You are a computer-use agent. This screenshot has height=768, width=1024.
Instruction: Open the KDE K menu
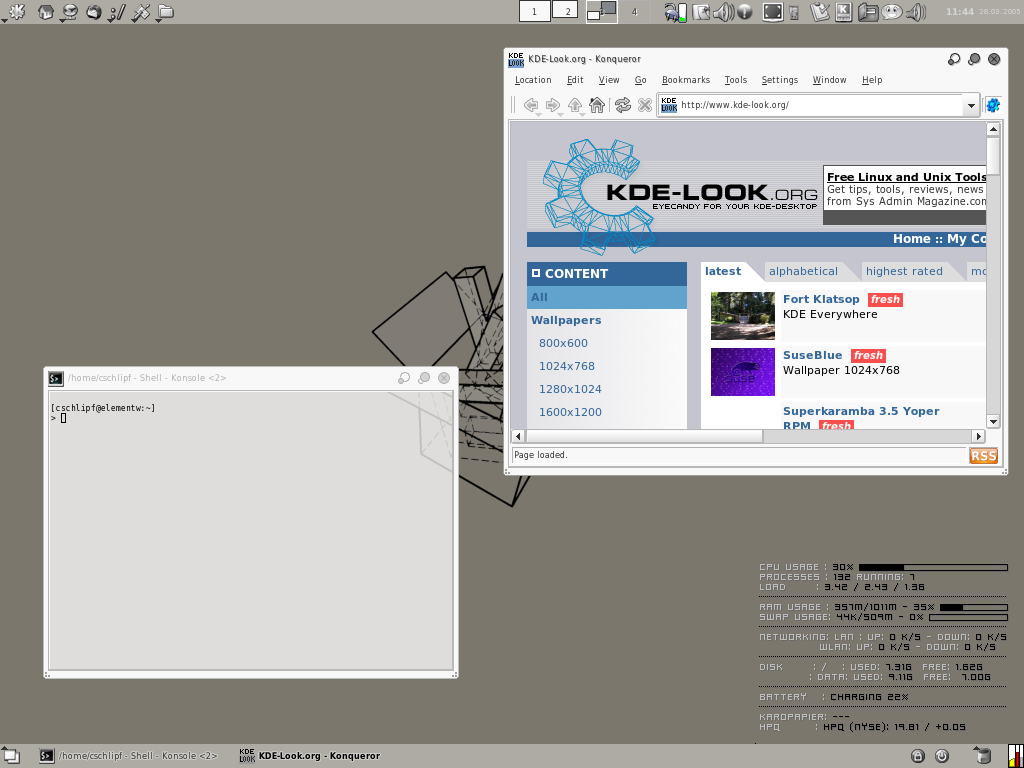tap(16, 11)
